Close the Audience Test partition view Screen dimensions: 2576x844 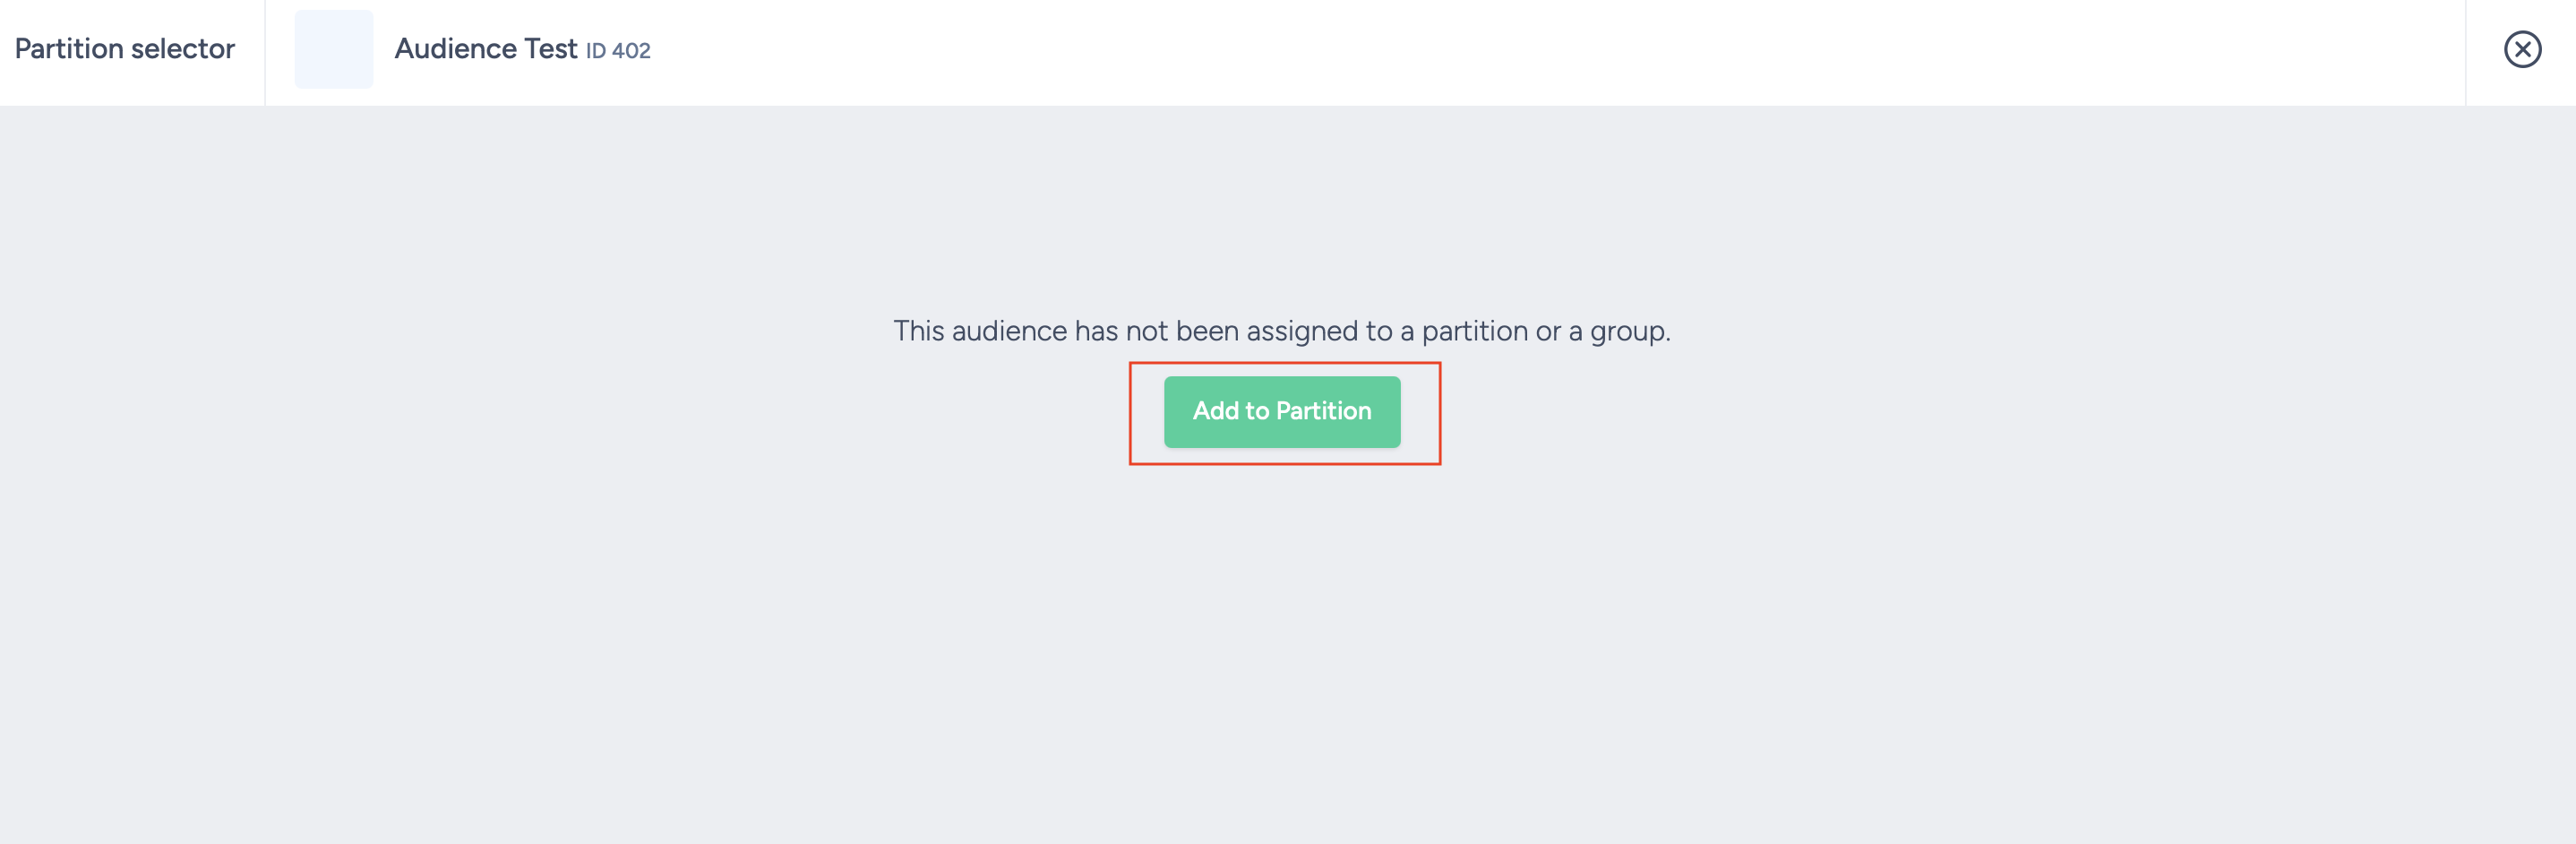click(2524, 49)
